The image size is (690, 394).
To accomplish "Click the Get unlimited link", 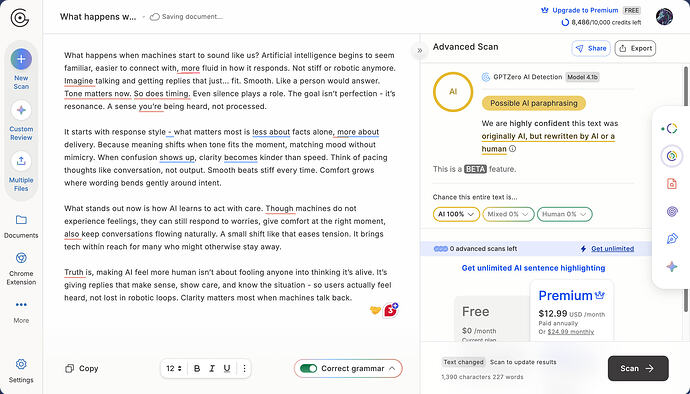I will [x=613, y=249].
